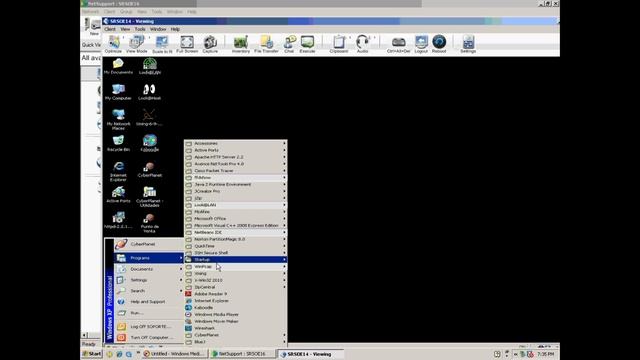The height and width of the screenshot is (360, 640).
Task: Open the Run... entry
Action: click(x=149, y=313)
